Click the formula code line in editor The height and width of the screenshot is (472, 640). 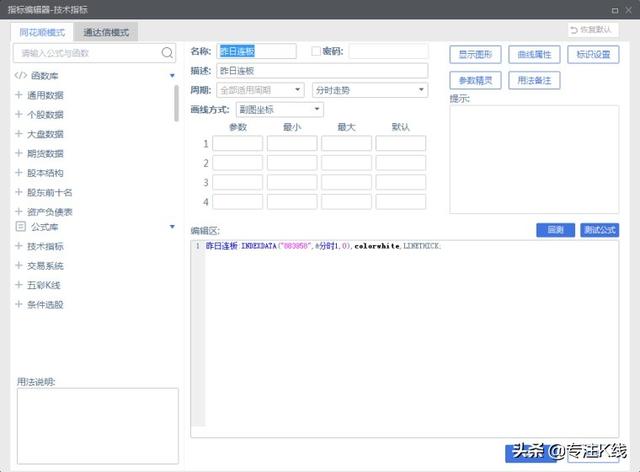[323, 246]
